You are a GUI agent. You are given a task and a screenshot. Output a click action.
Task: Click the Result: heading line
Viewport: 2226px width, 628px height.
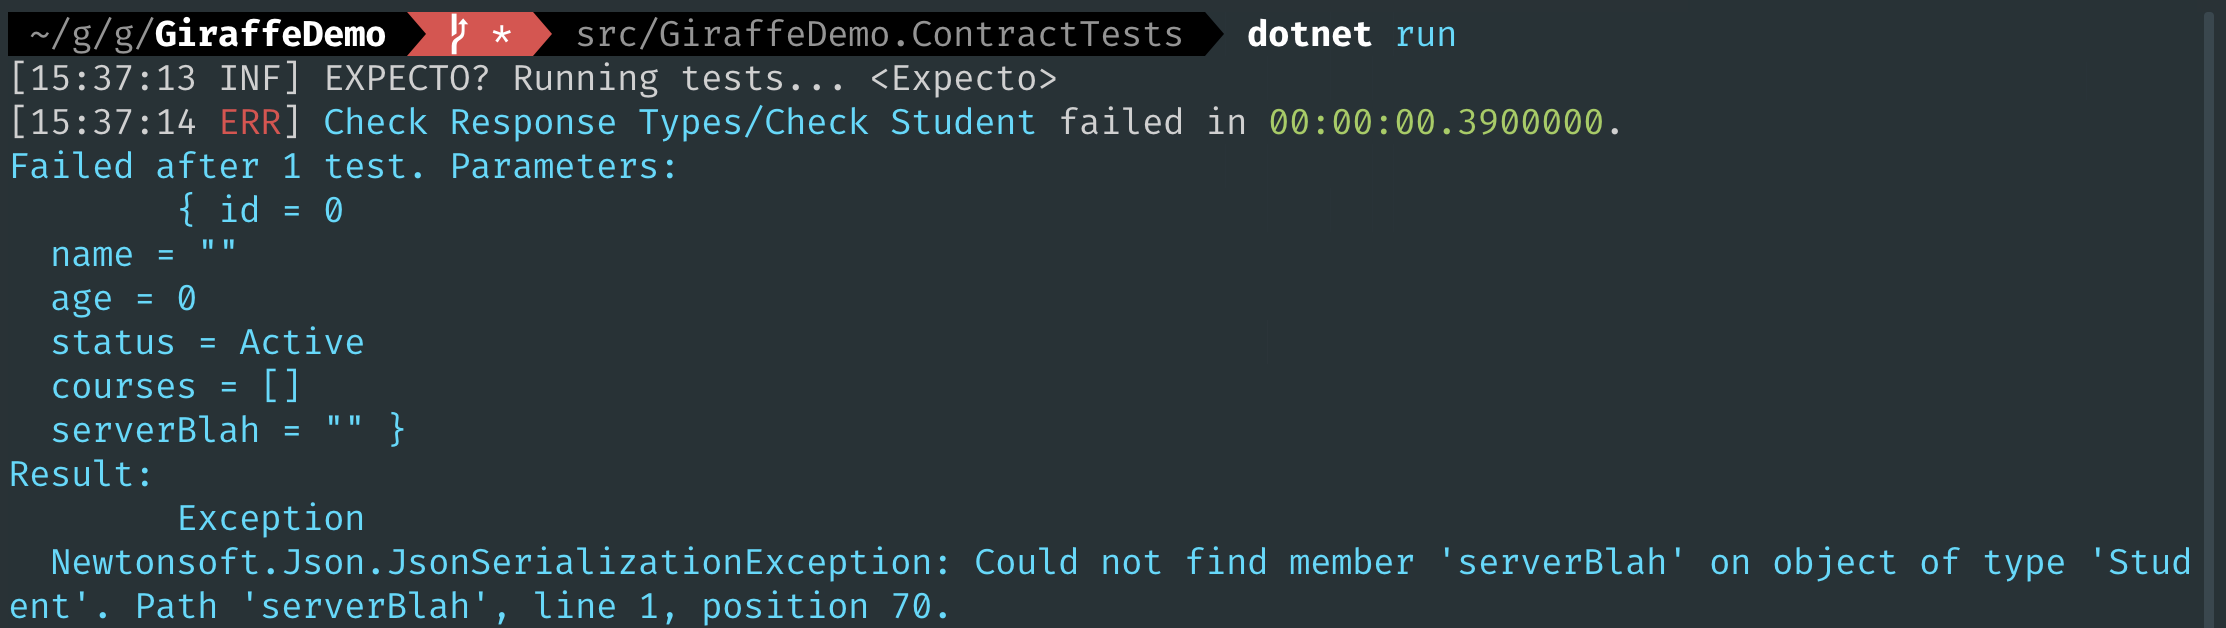point(81,475)
